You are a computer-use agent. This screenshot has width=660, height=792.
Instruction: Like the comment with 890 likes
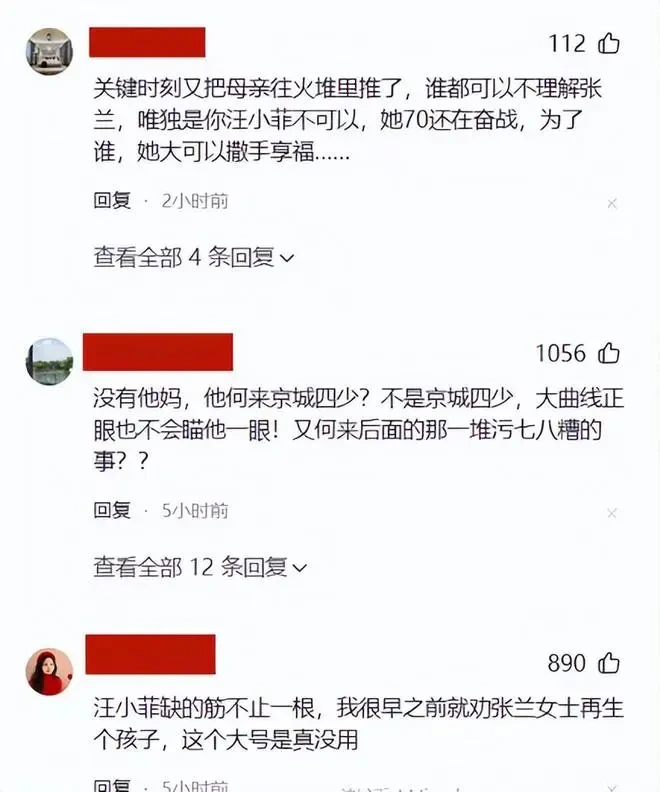(x=608, y=663)
